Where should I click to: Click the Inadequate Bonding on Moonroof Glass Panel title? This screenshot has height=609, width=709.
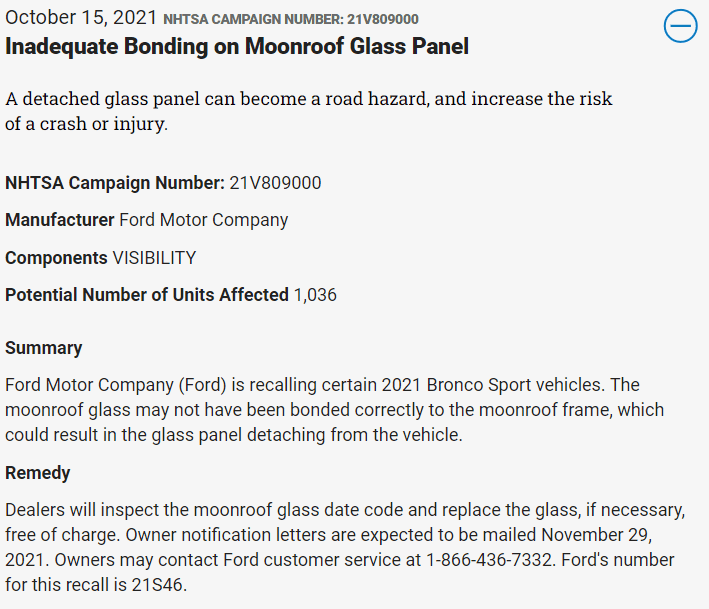[x=237, y=46]
